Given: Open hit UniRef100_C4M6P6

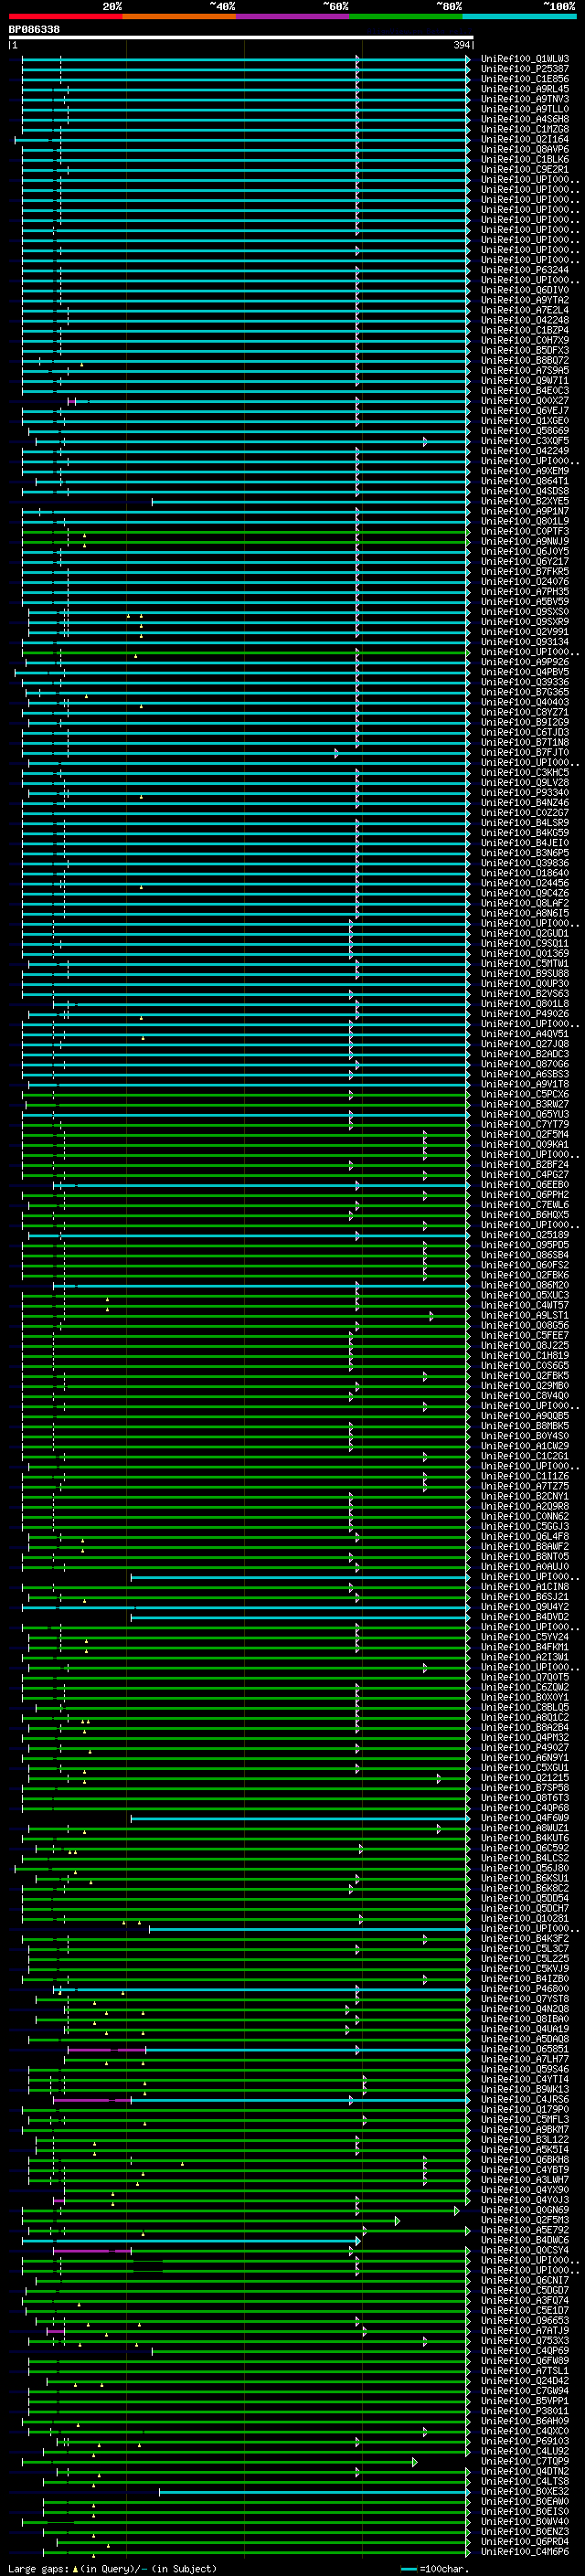Looking at the screenshot, I should tap(525, 2551).
